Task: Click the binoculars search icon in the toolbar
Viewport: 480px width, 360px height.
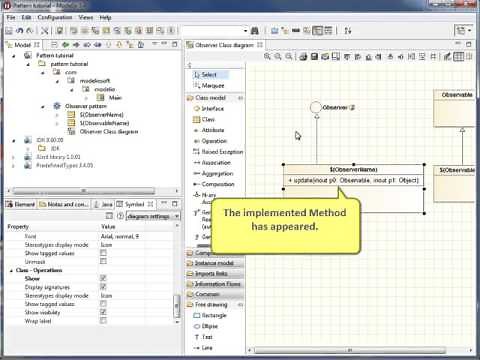Action: pos(255,31)
